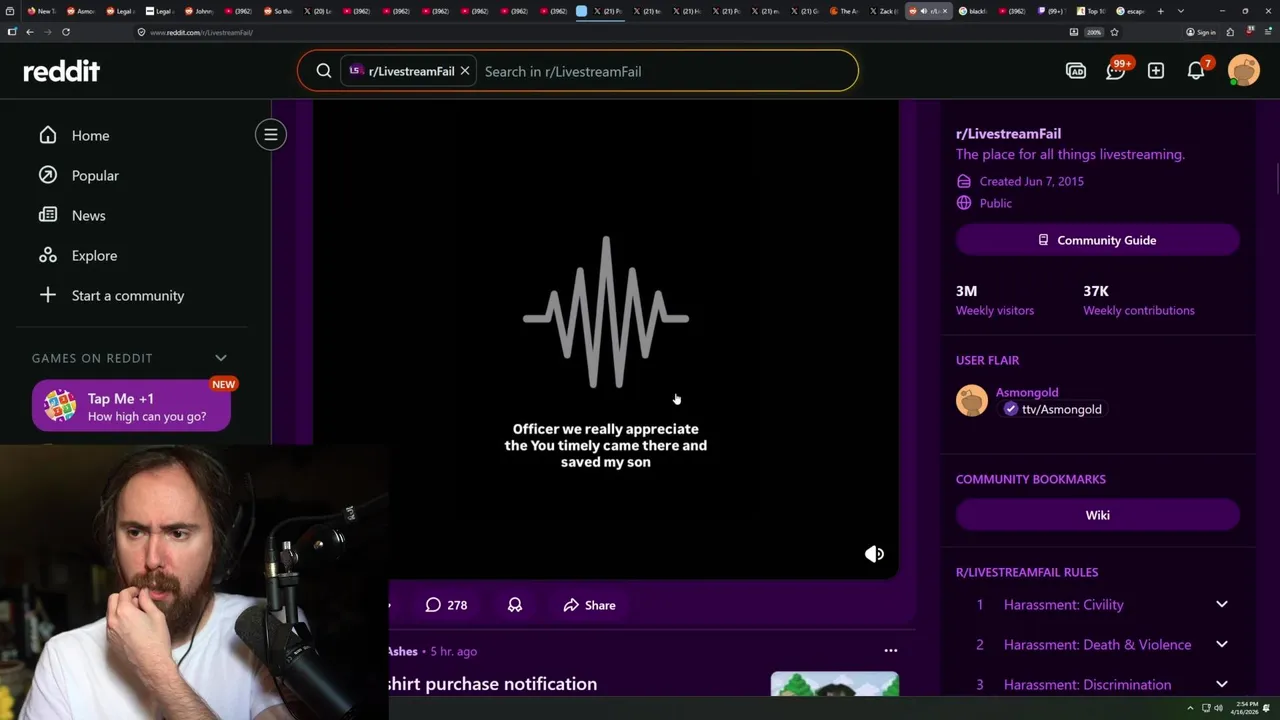Remove the r/LivestreamFail search filter
Viewport: 1280px width, 720px height.
pyautogui.click(x=465, y=71)
